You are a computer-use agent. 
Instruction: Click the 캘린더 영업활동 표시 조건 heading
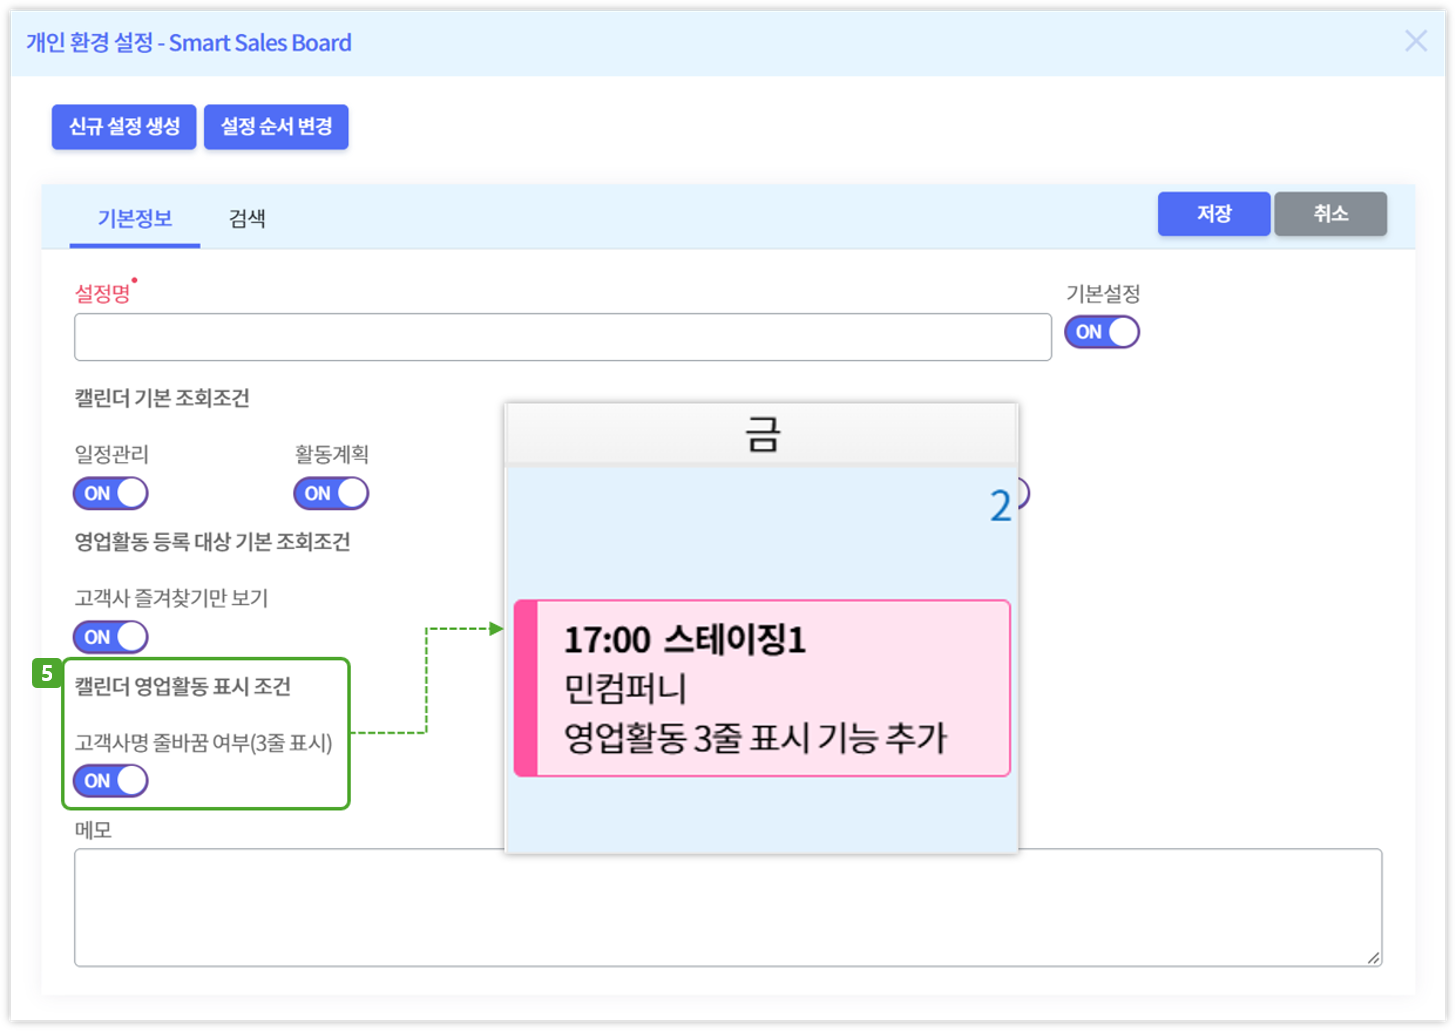(x=183, y=686)
